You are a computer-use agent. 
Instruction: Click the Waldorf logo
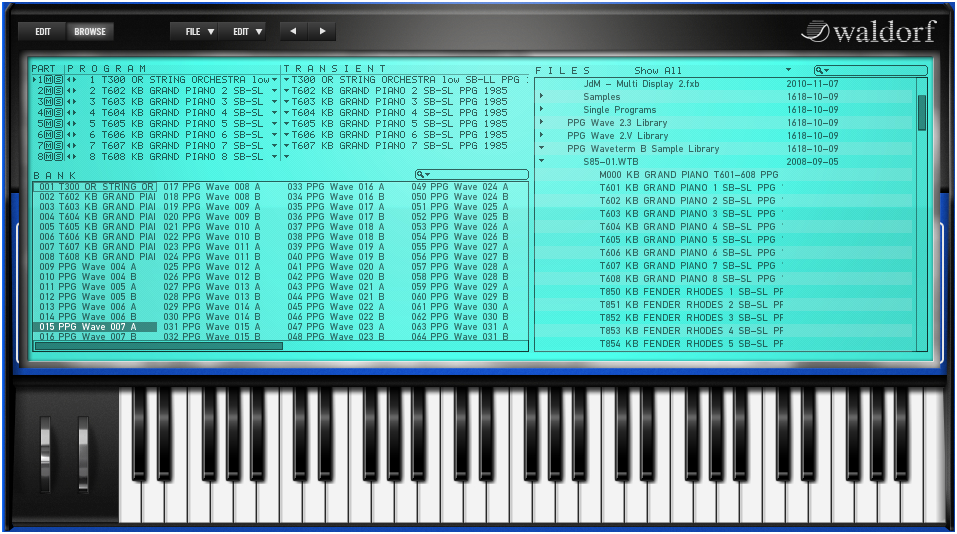tap(869, 31)
